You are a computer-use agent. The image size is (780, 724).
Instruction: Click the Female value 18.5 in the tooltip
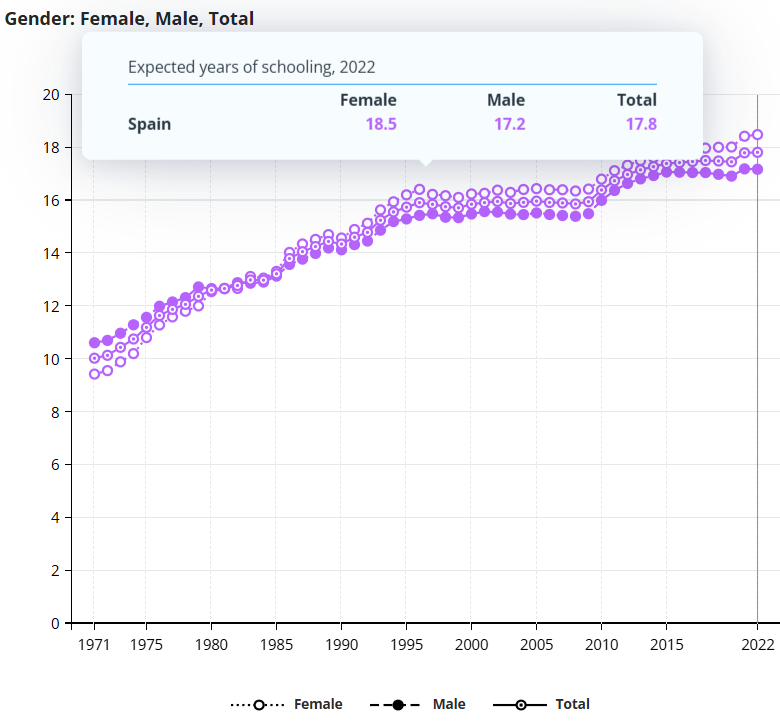point(380,125)
